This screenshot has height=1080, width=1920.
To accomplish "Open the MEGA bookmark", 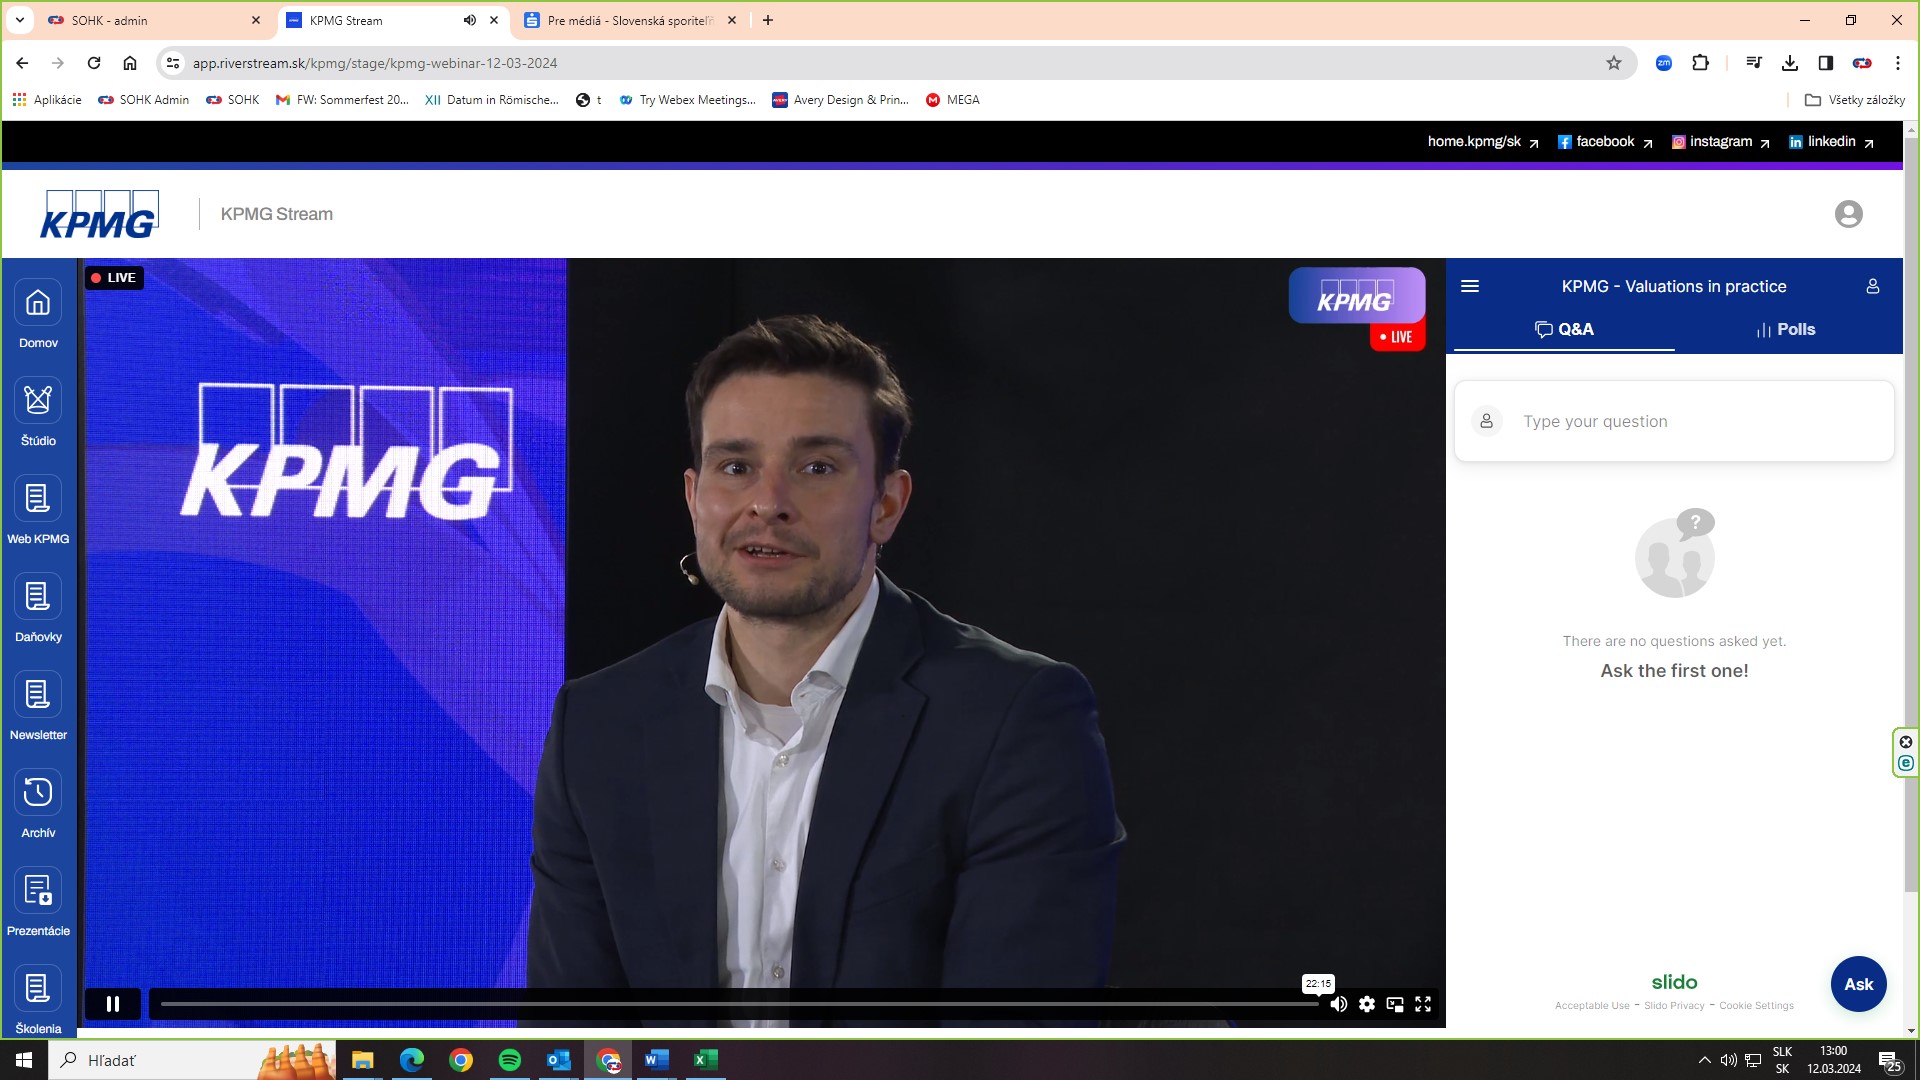I will coord(953,100).
